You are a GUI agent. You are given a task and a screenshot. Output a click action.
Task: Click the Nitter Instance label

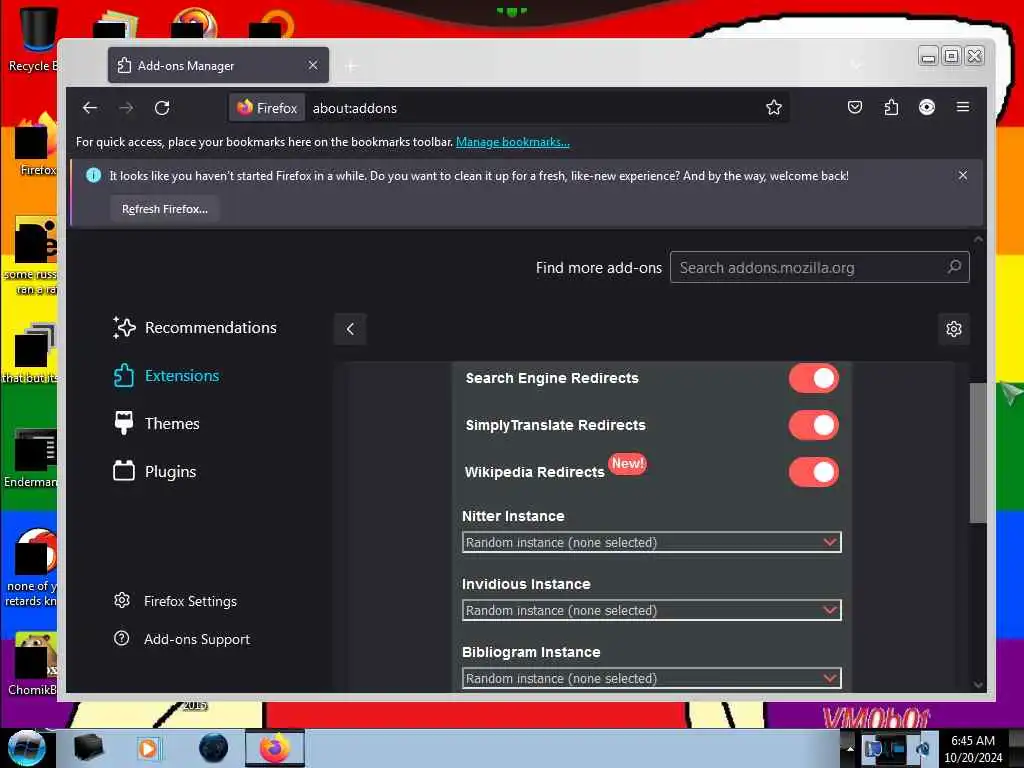513,516
